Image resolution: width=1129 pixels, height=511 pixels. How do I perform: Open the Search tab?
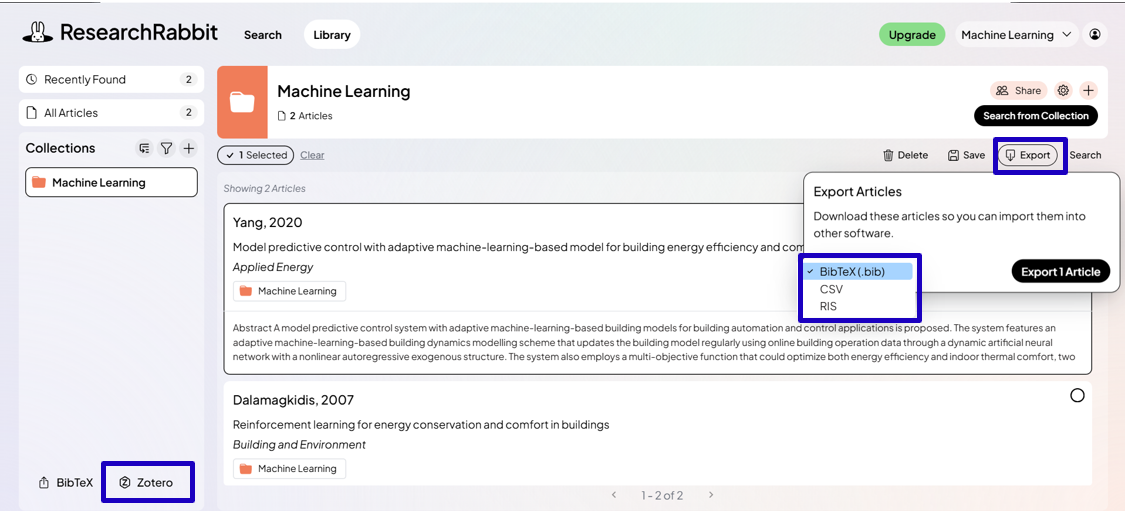point(263,35)
